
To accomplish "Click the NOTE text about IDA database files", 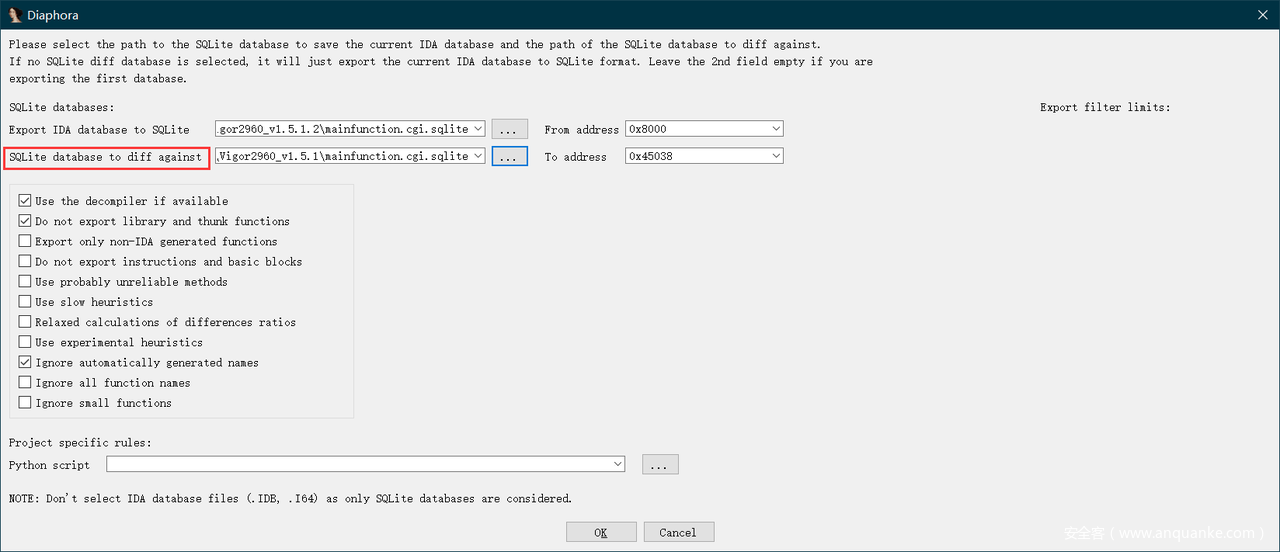I will 290,498.
